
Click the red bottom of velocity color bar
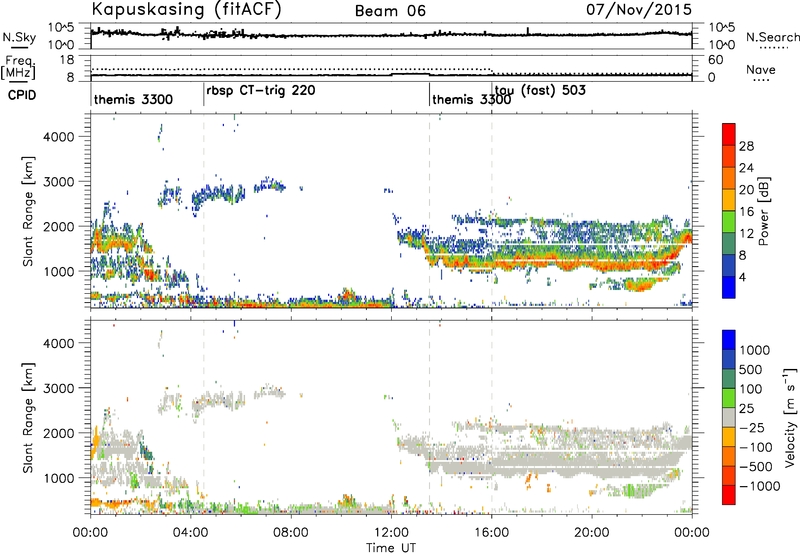click(729, 494)
